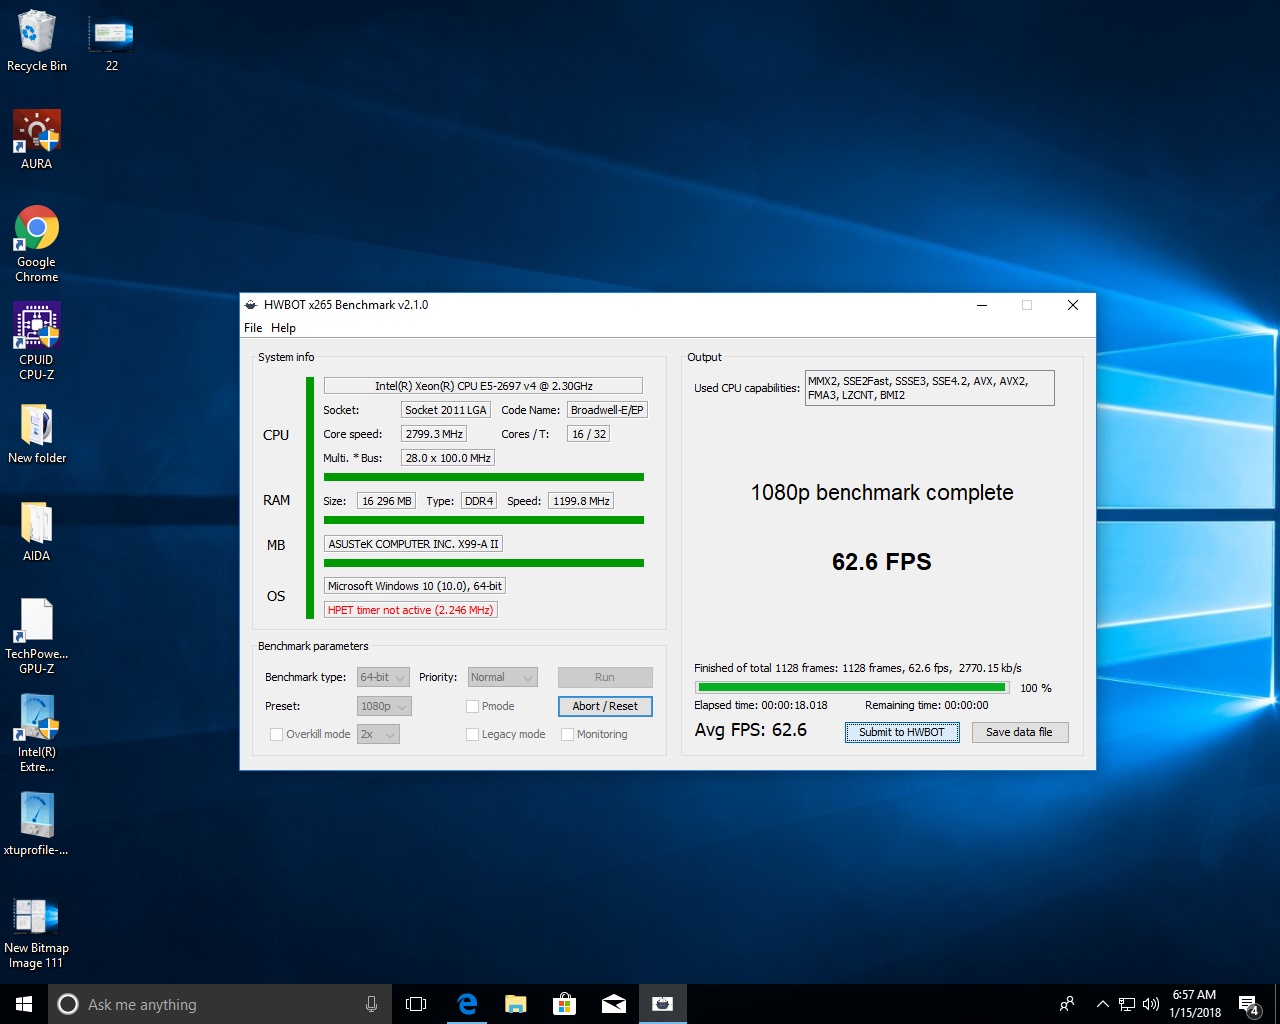This screenshot has width=1280, height=1024.
Task: Toggle the Legacy mode checkbox
Action: 472,734
